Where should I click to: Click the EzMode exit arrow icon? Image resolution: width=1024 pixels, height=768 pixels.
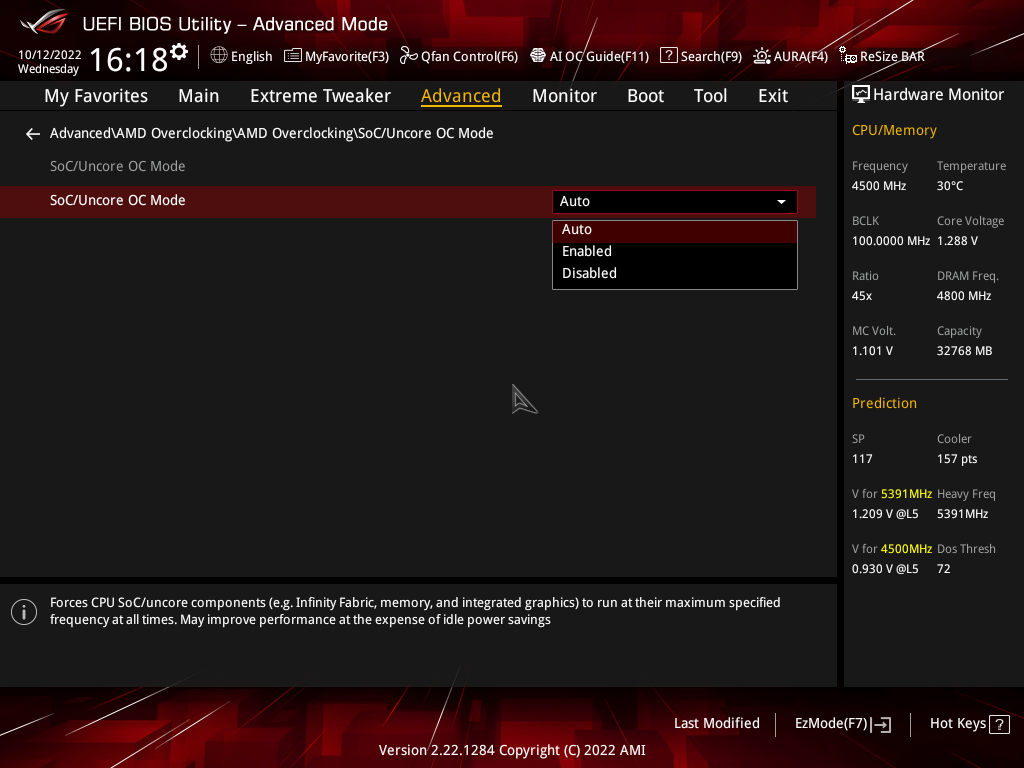(881, 724)
